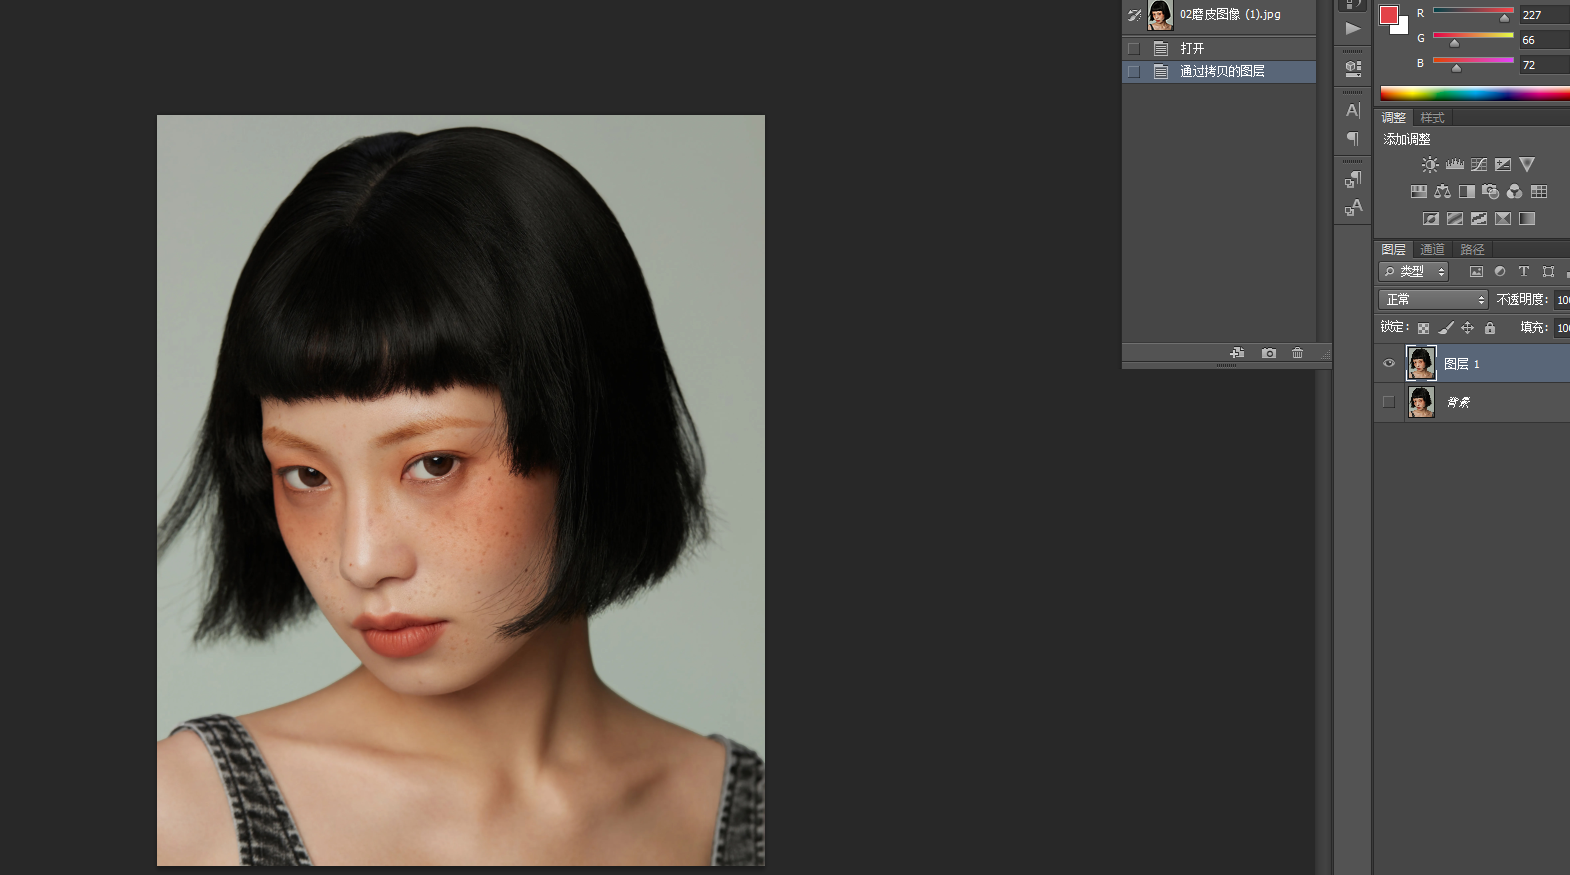Add a Vibrance adjustment

point(1527,165)
